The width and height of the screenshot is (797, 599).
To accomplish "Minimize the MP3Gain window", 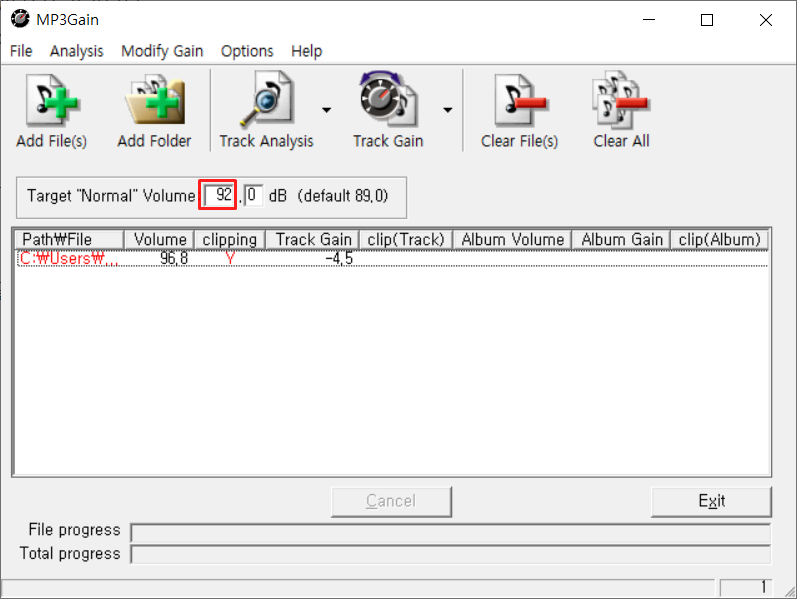I will click(x=649, y=20).
